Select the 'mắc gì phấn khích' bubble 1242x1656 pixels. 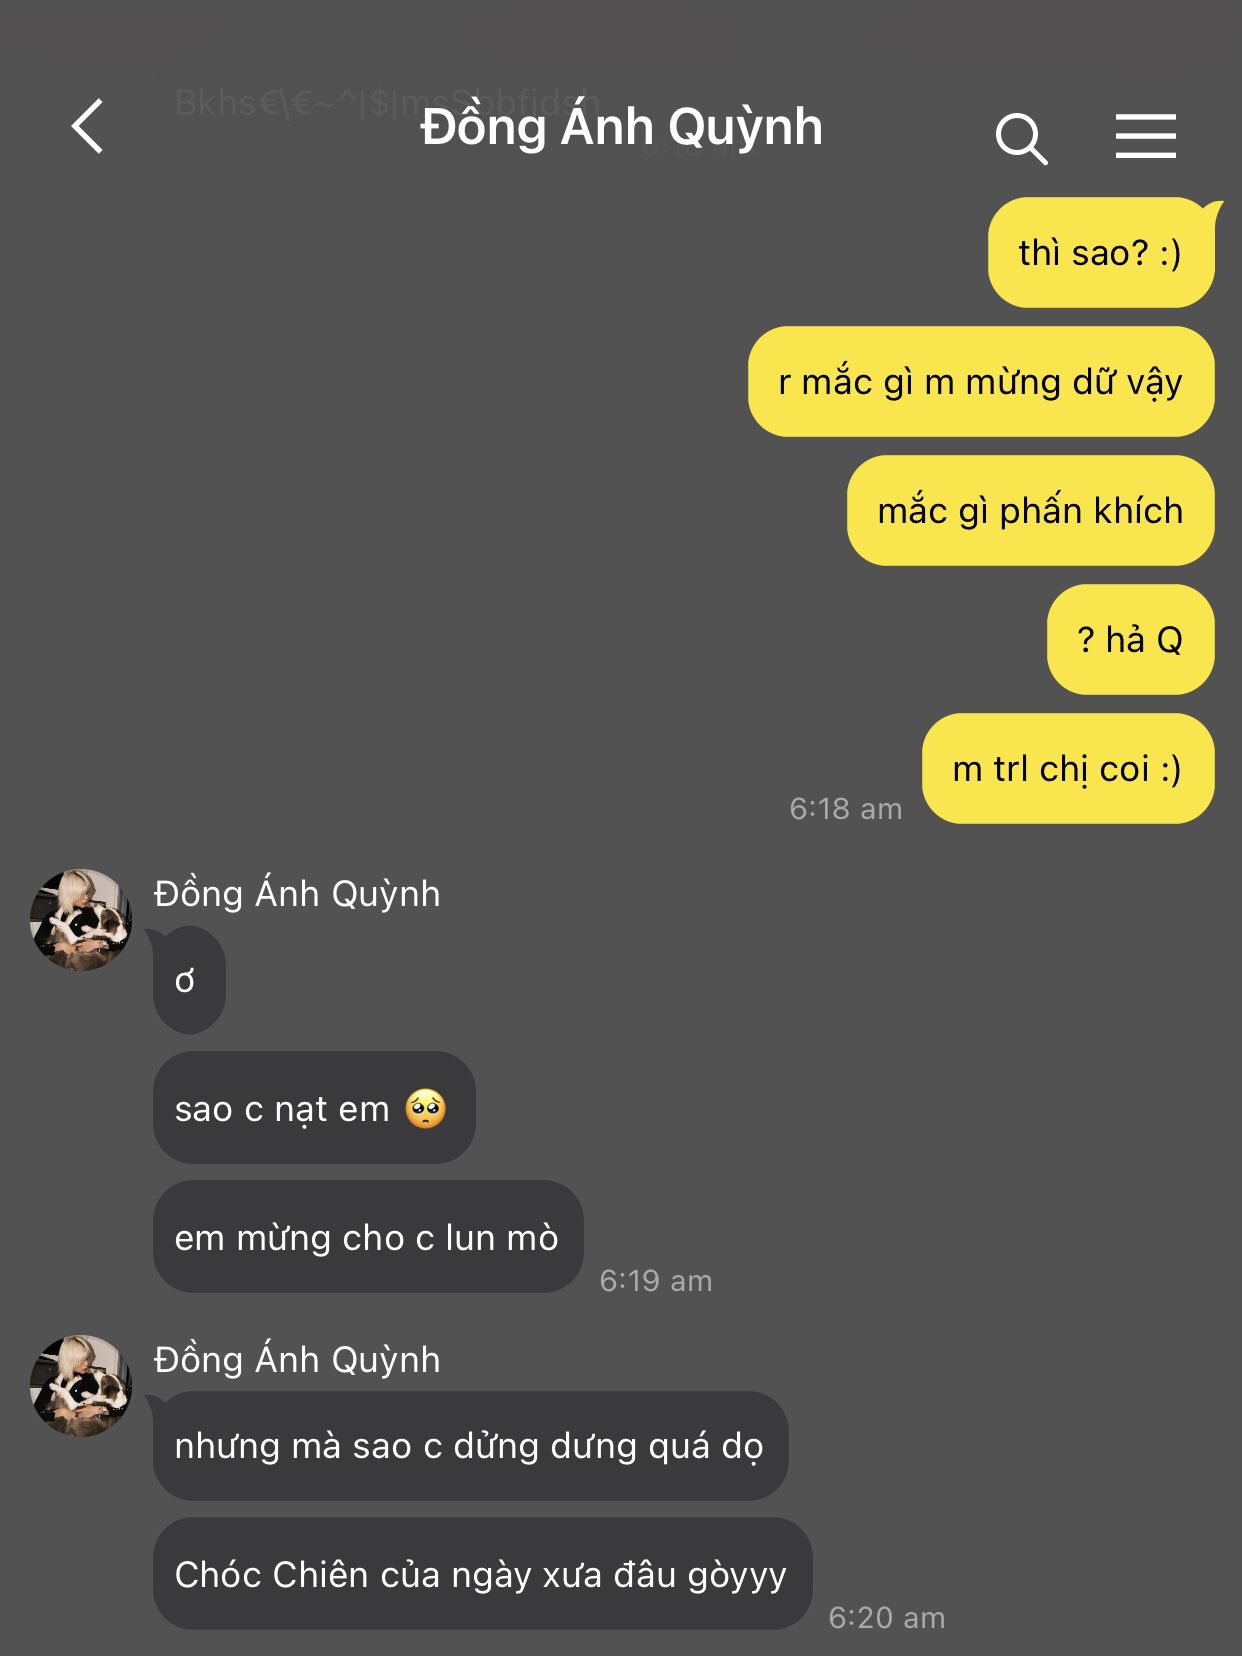(1031, 510)
